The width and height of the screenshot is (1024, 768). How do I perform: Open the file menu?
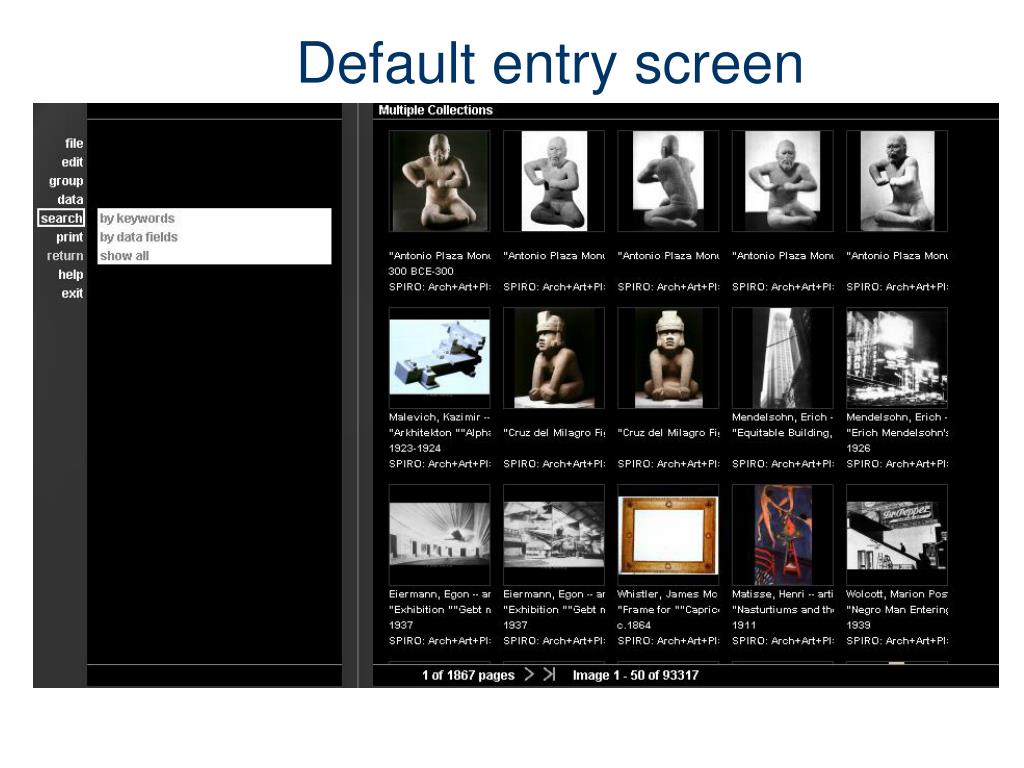pos(74,143)
